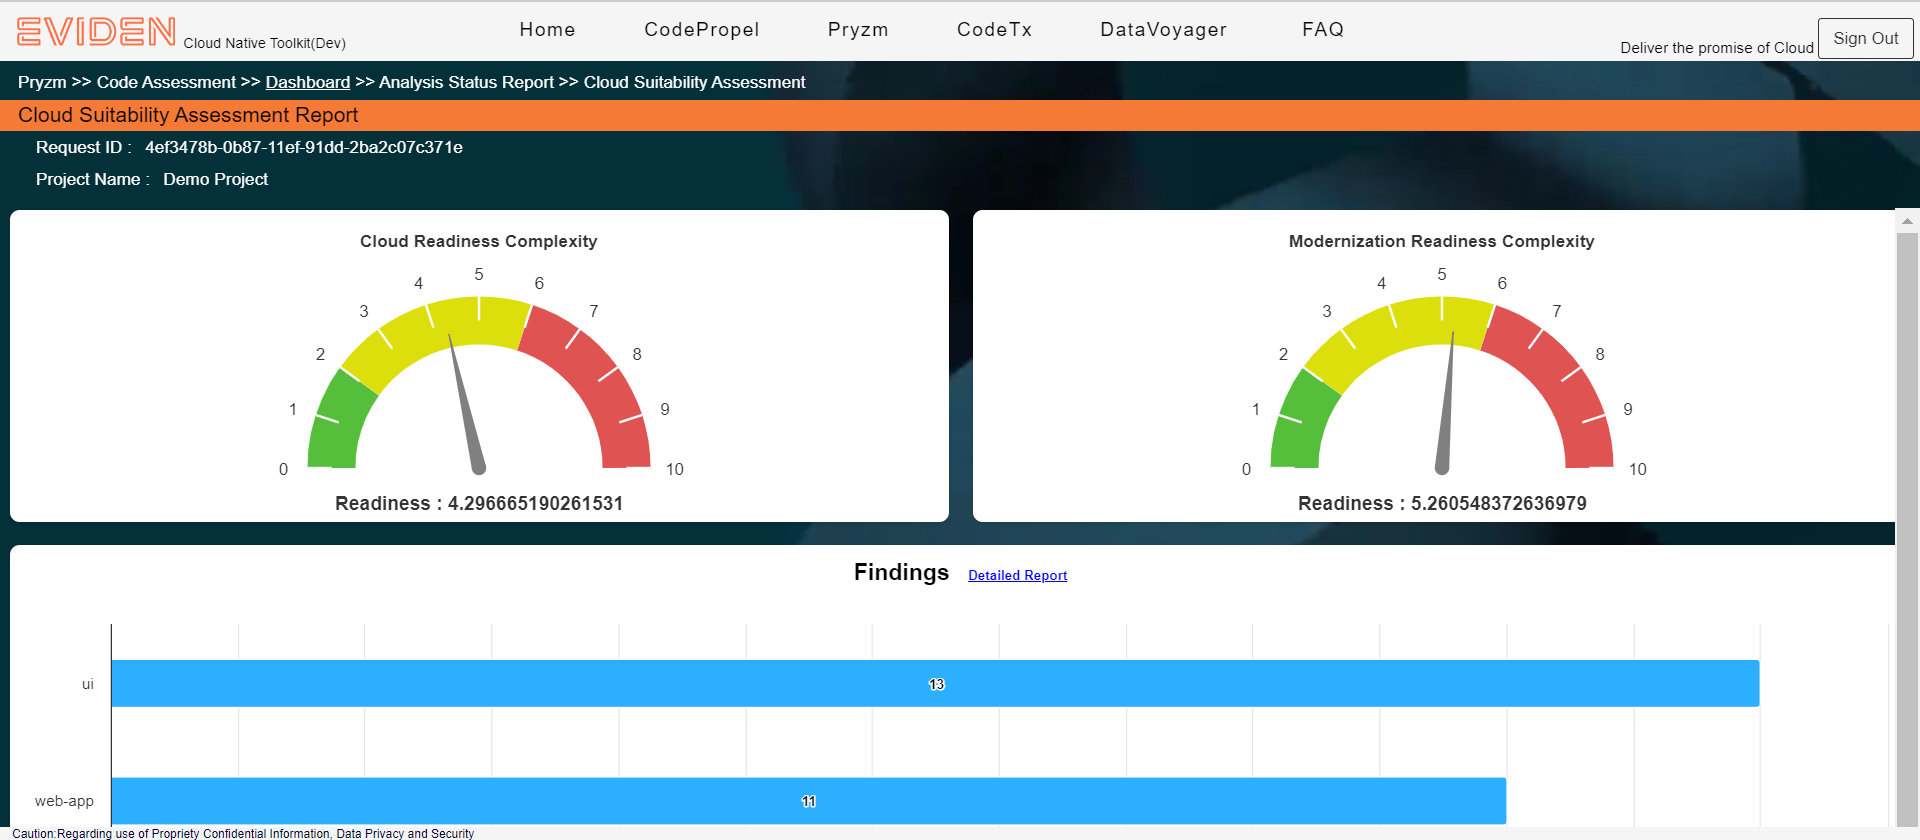Click the Demo Project name text
Screen dimensions: 1920x840
[216, 179]
